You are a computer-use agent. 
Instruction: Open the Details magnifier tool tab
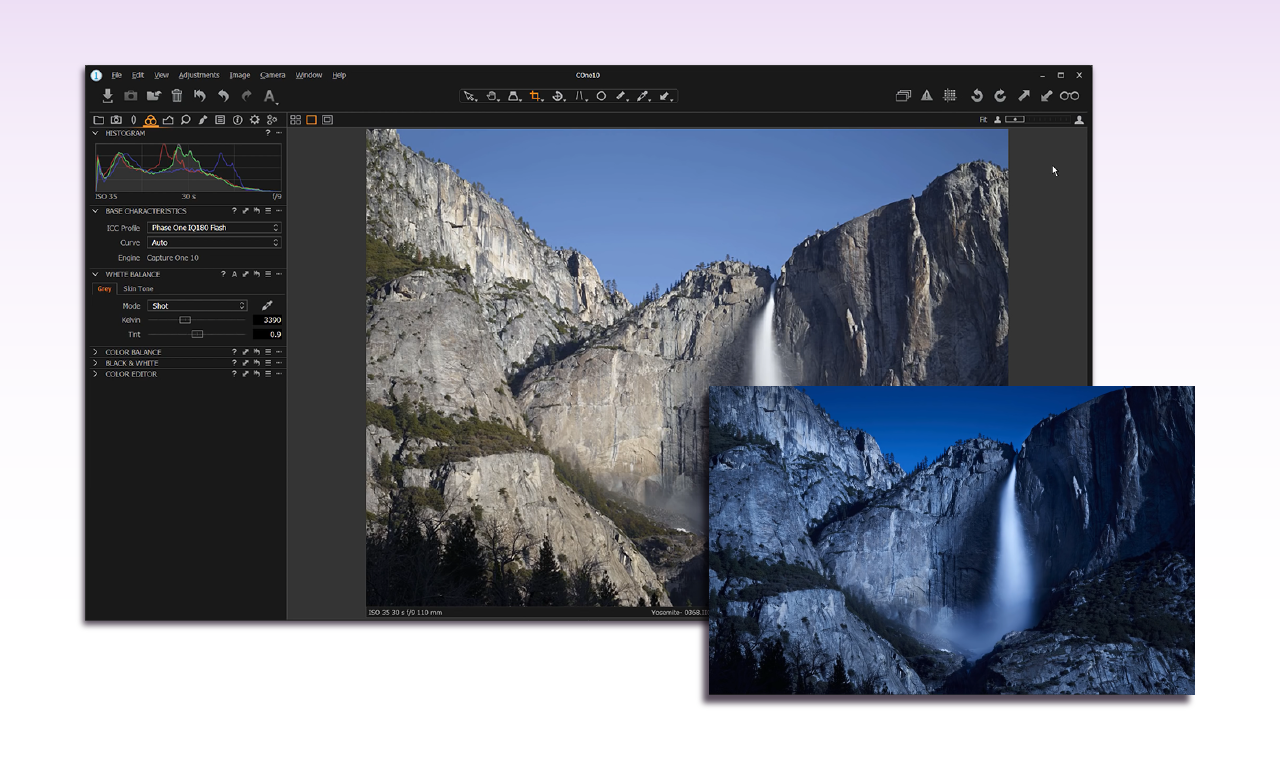pyautogui.click(x=185, y=120)
